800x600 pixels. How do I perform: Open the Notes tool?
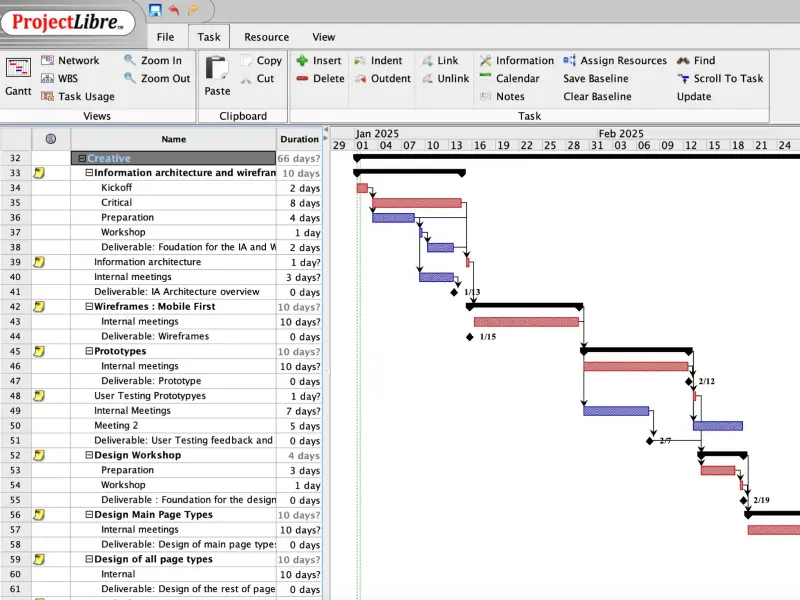(513, 96)
